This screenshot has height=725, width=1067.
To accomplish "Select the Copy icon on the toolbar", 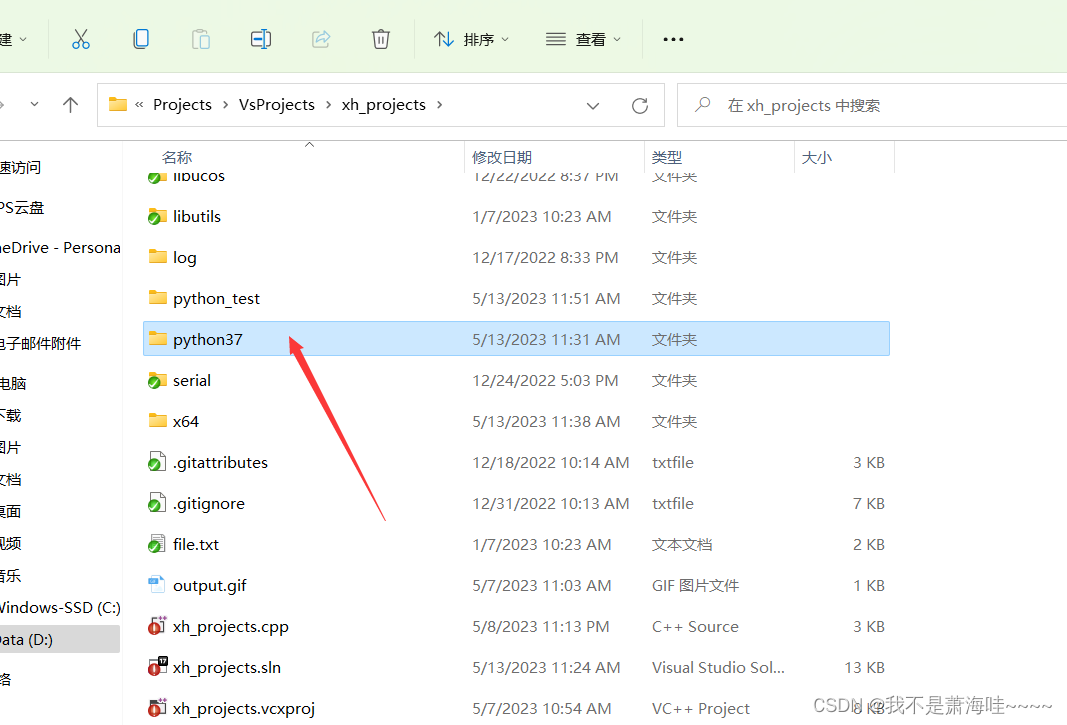I will pyautogui.click(x=141, y=39).
